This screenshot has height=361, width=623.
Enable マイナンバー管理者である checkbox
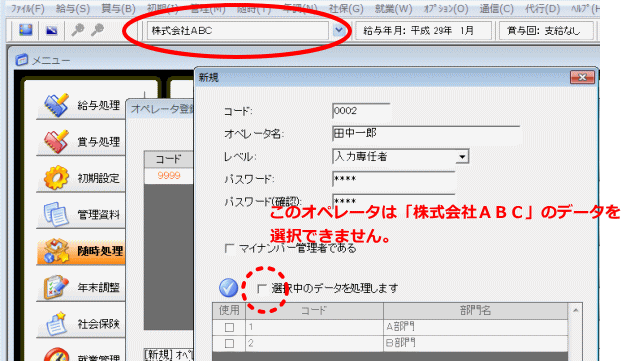pos(229,249)
